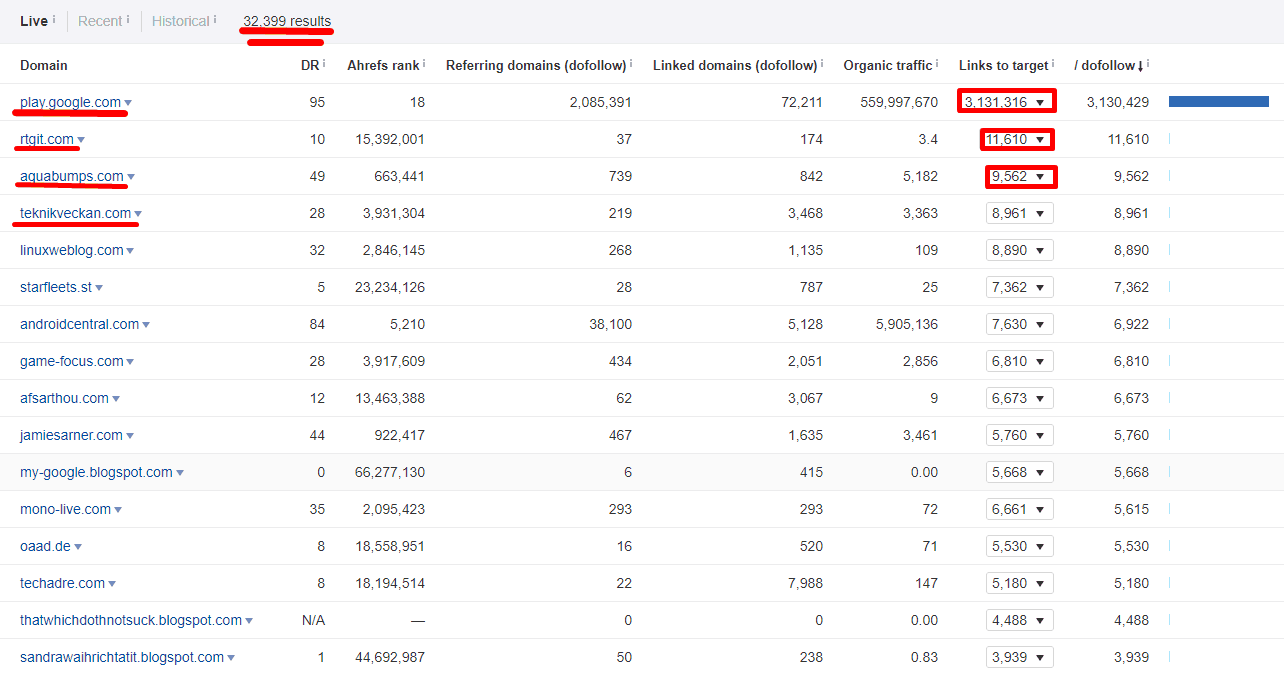1284x673 pixels.
Task: Open the 6,673 links to target dropdown
Action: 1020,398
